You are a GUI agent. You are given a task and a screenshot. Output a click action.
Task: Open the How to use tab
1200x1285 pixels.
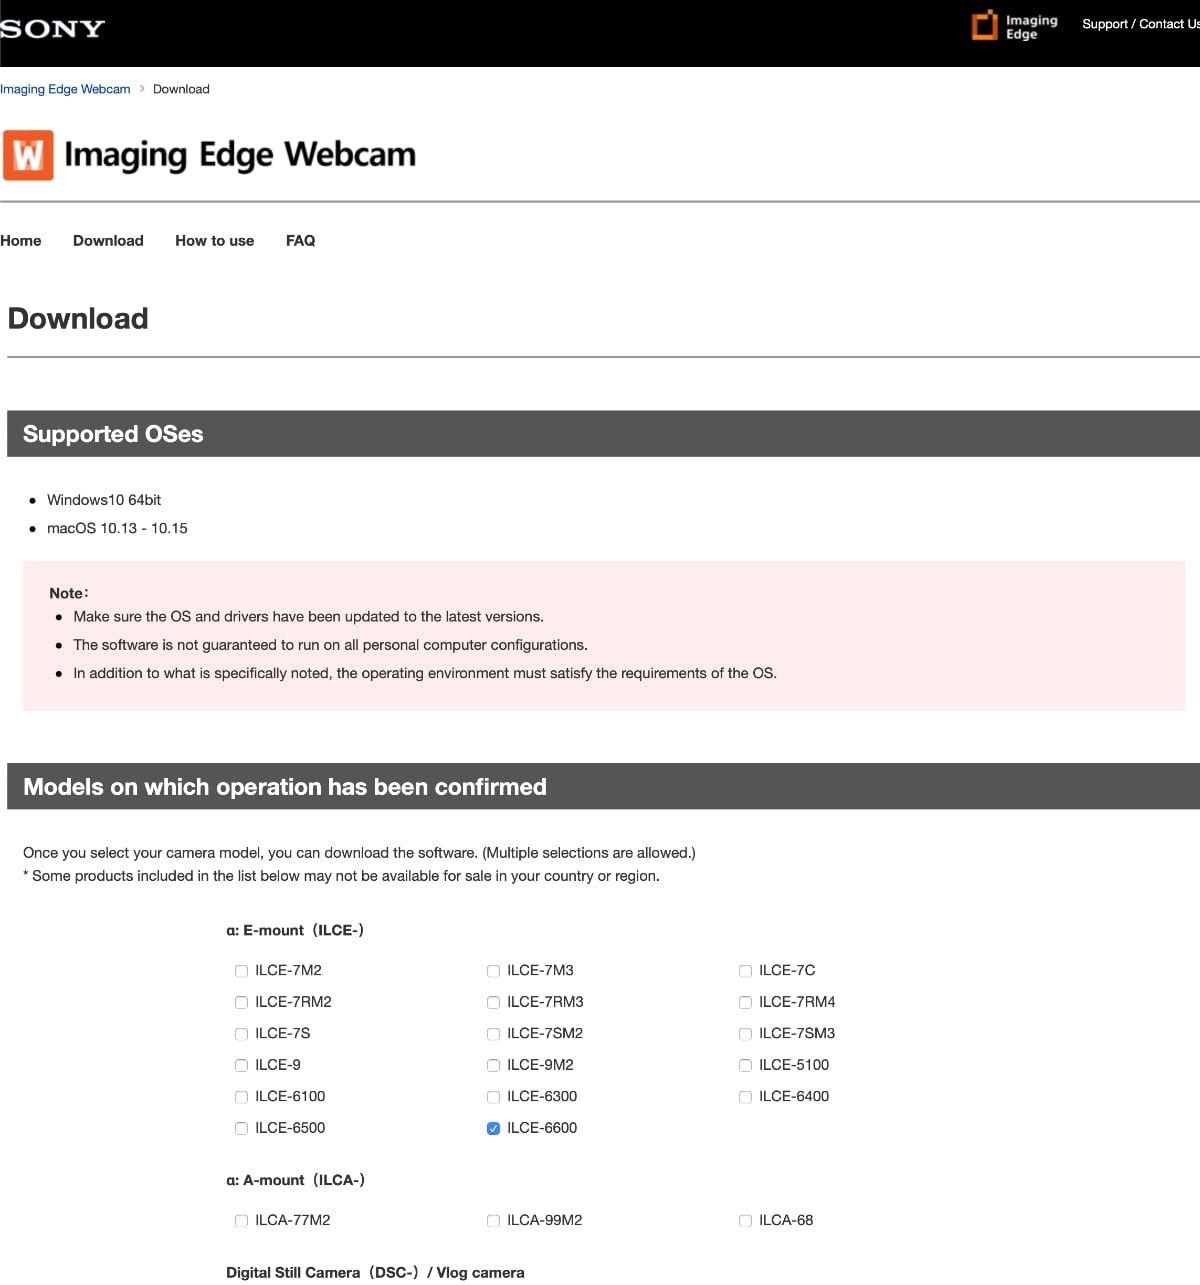214,241
